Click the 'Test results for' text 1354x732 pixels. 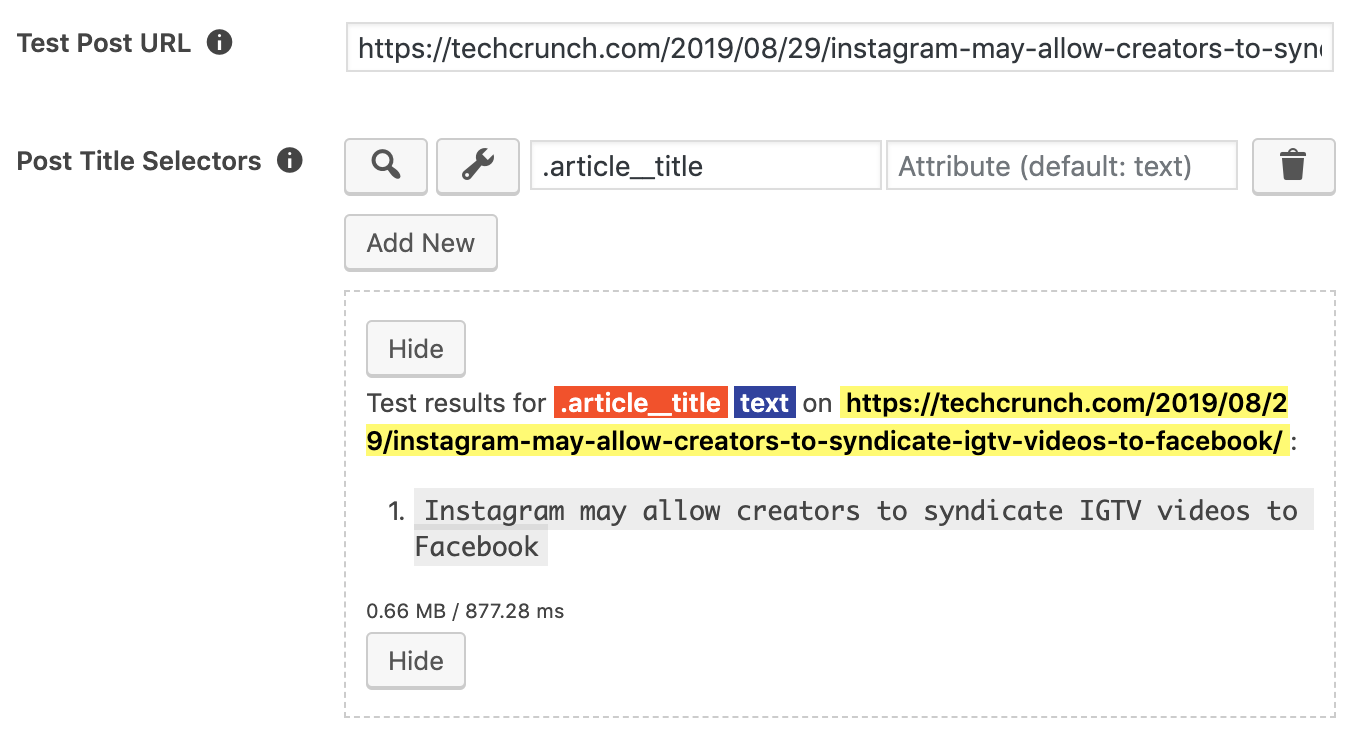(x=456, y=403)
